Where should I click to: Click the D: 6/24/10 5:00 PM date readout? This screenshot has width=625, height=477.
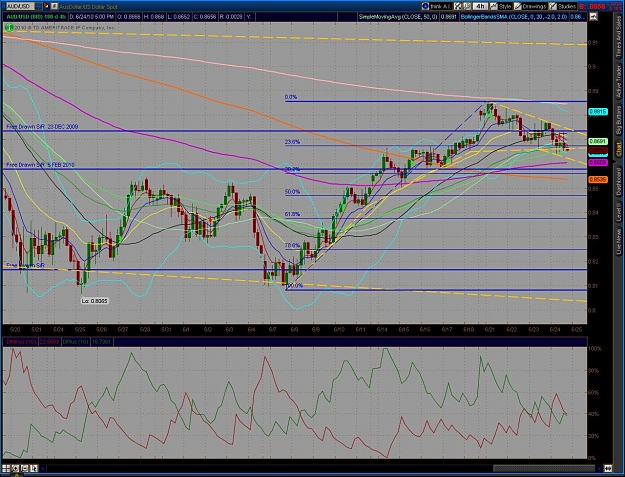point(92,17)
